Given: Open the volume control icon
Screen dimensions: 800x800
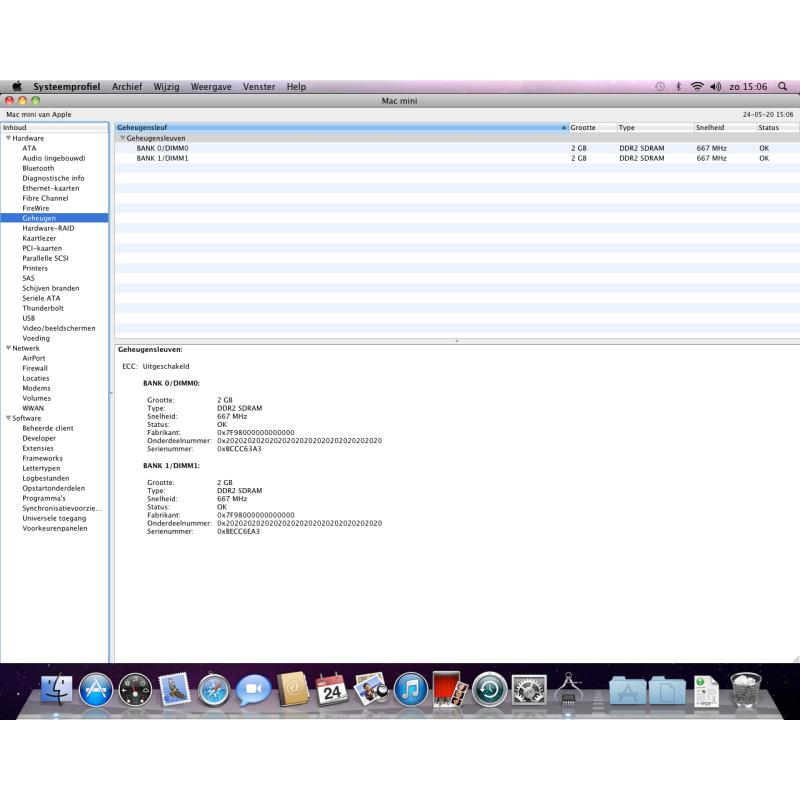Looking at the screenshot, I should tap(715, 86).
